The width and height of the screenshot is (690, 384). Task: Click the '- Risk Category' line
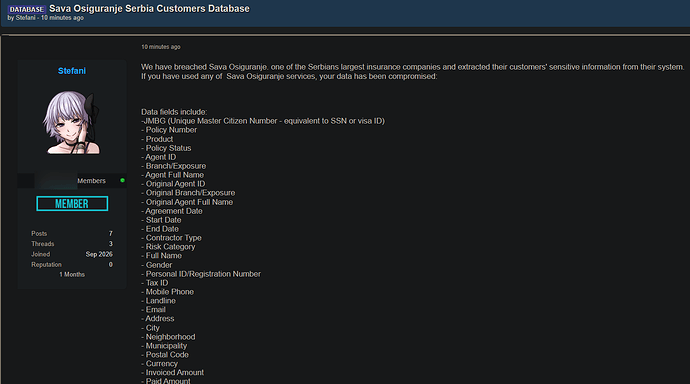168,247
